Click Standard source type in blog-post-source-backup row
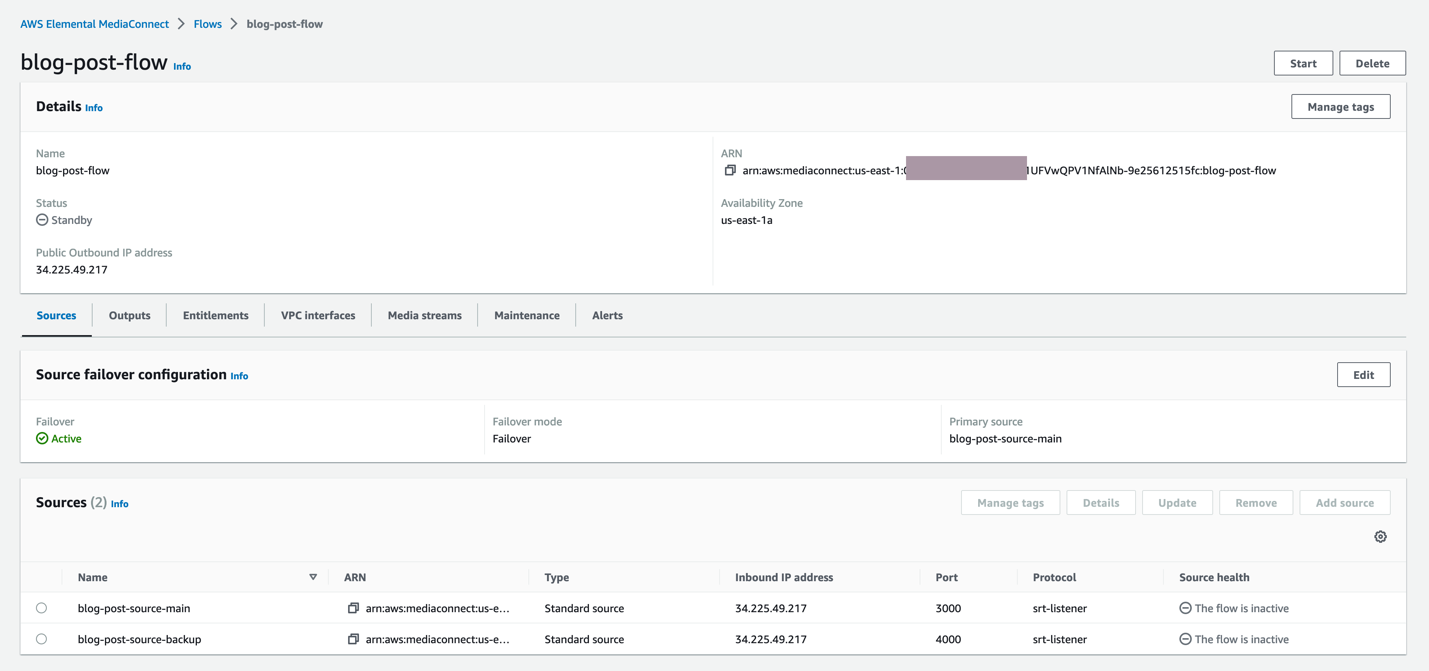Screen dimensions: 1429x671 point(584,639)
